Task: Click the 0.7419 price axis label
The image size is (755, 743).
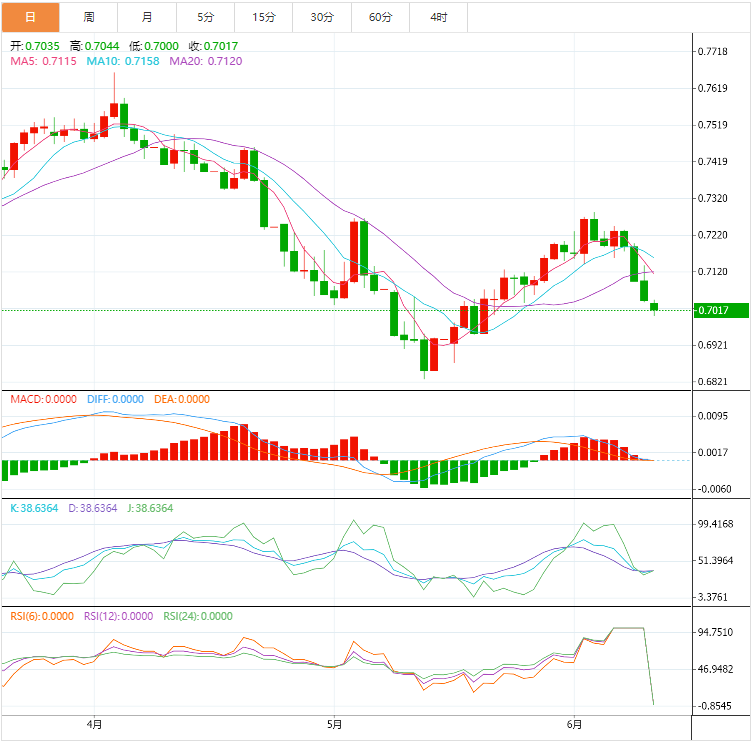Action: [x=713, y=161]
